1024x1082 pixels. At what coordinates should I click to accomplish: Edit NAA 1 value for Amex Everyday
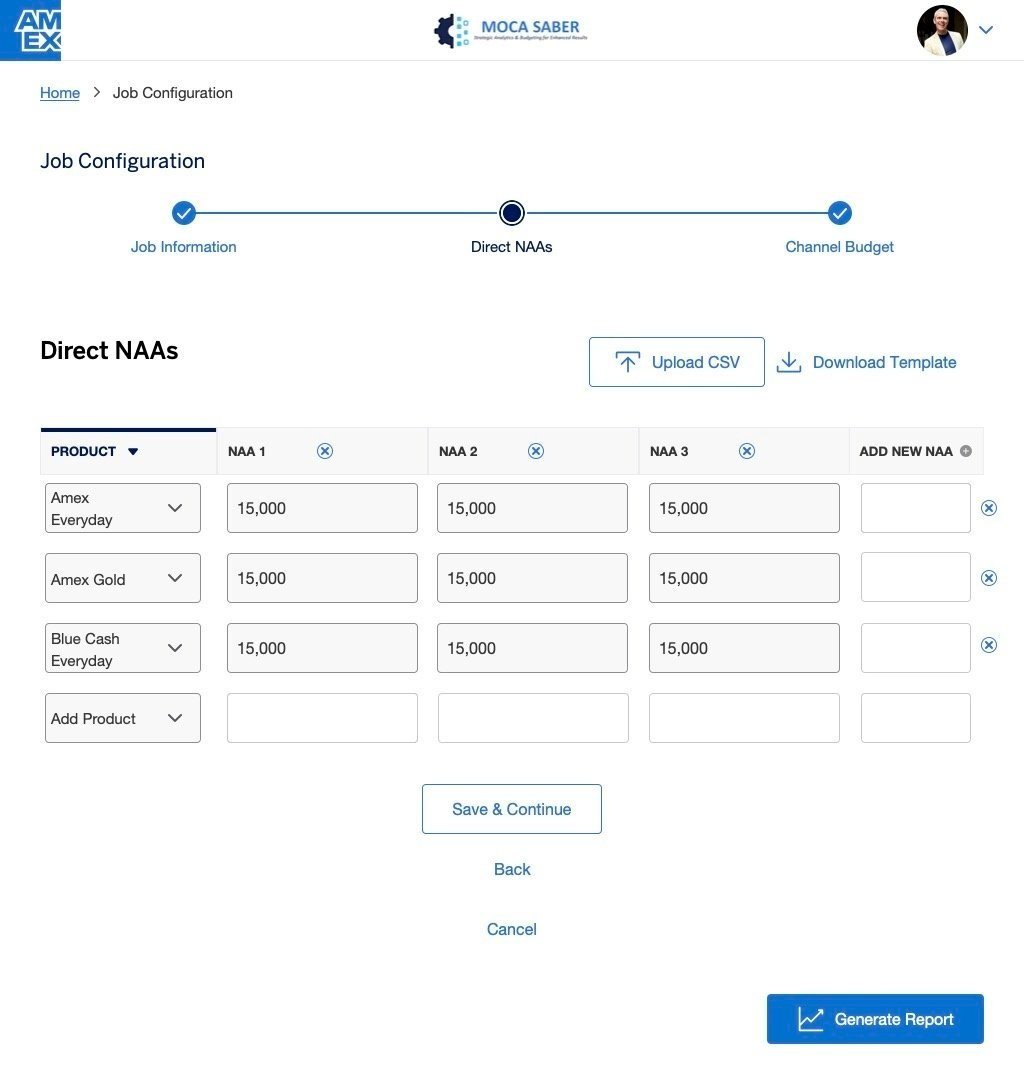(x=322, y=508)
